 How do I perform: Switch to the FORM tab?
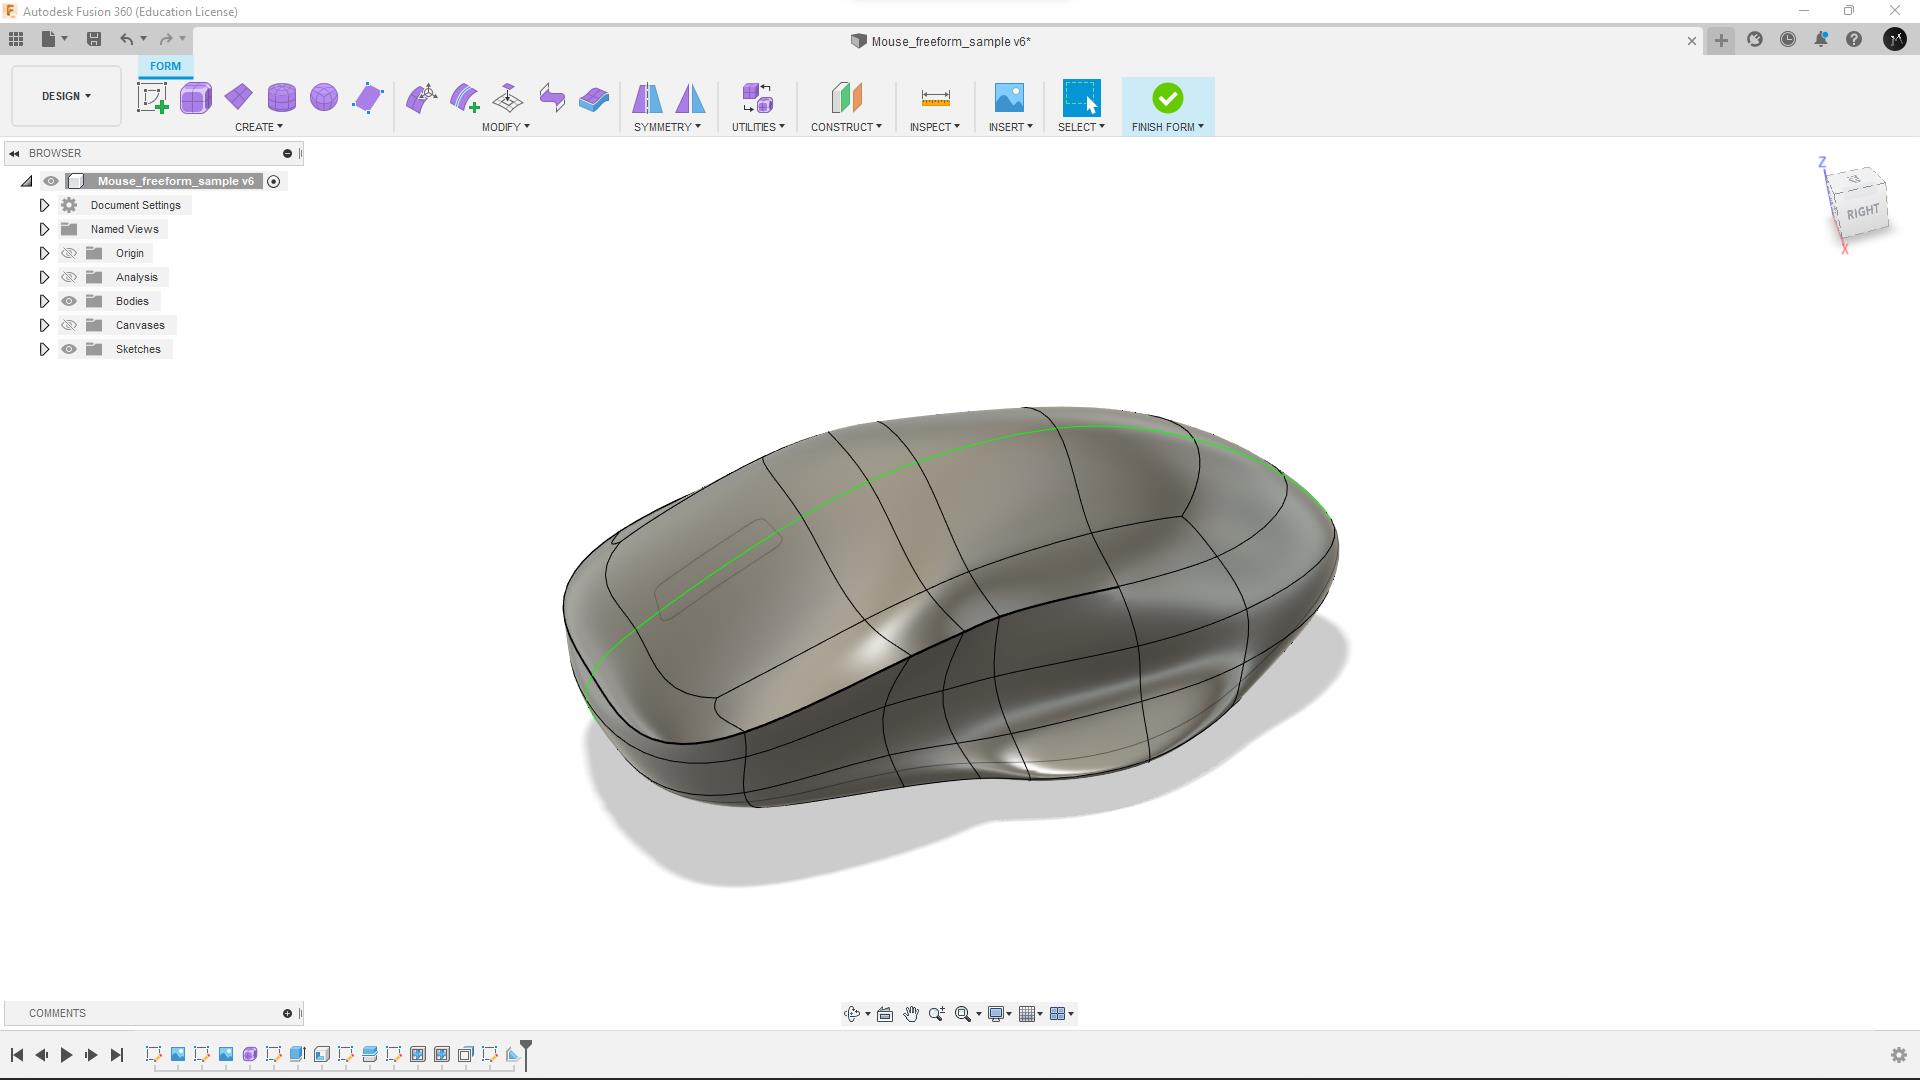pyautogui.click(x=165, y=66)
